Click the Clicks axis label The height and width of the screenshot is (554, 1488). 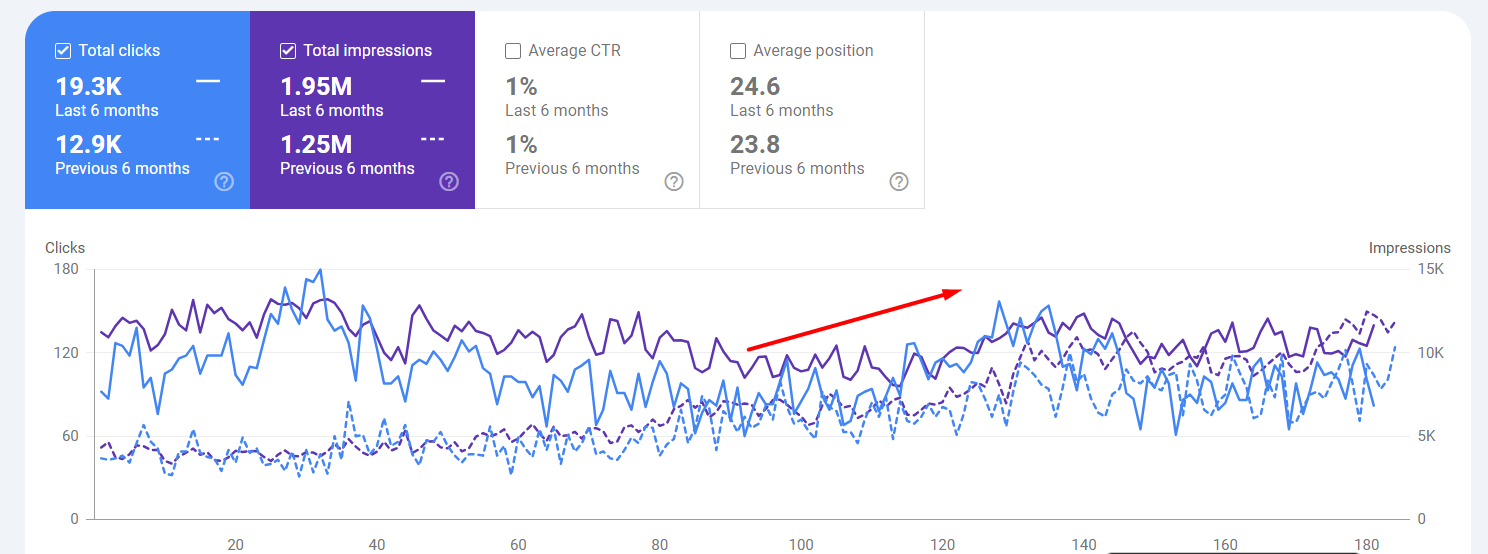[65, 248]
